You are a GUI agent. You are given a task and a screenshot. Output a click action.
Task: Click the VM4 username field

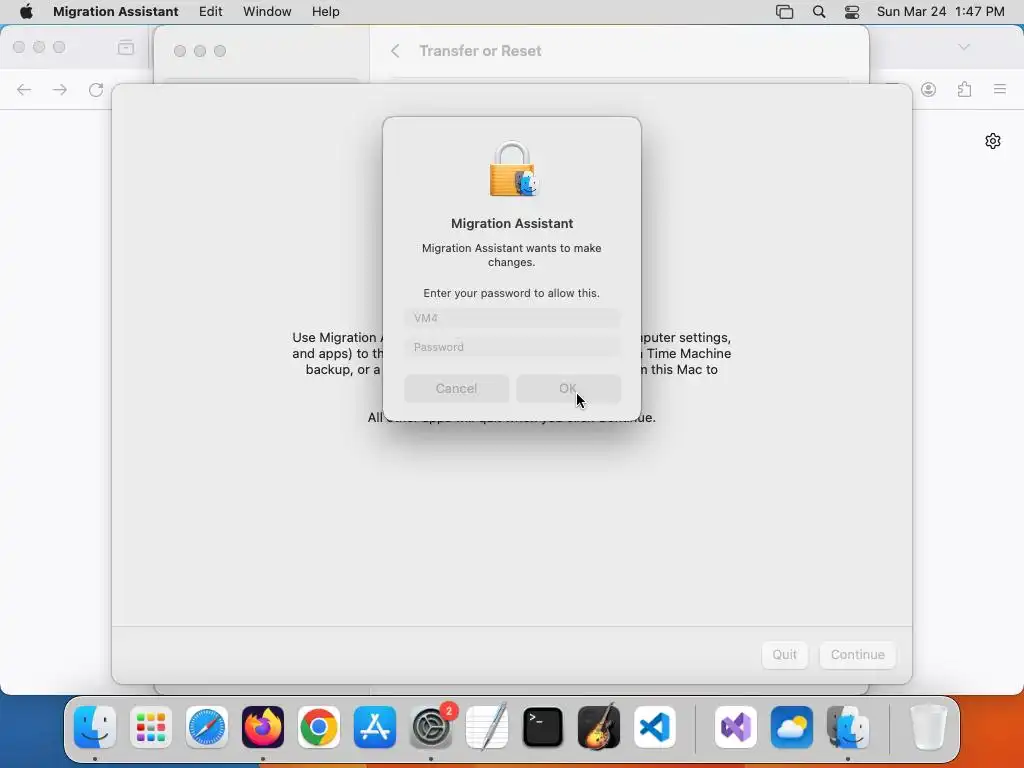tap(512, 318)
